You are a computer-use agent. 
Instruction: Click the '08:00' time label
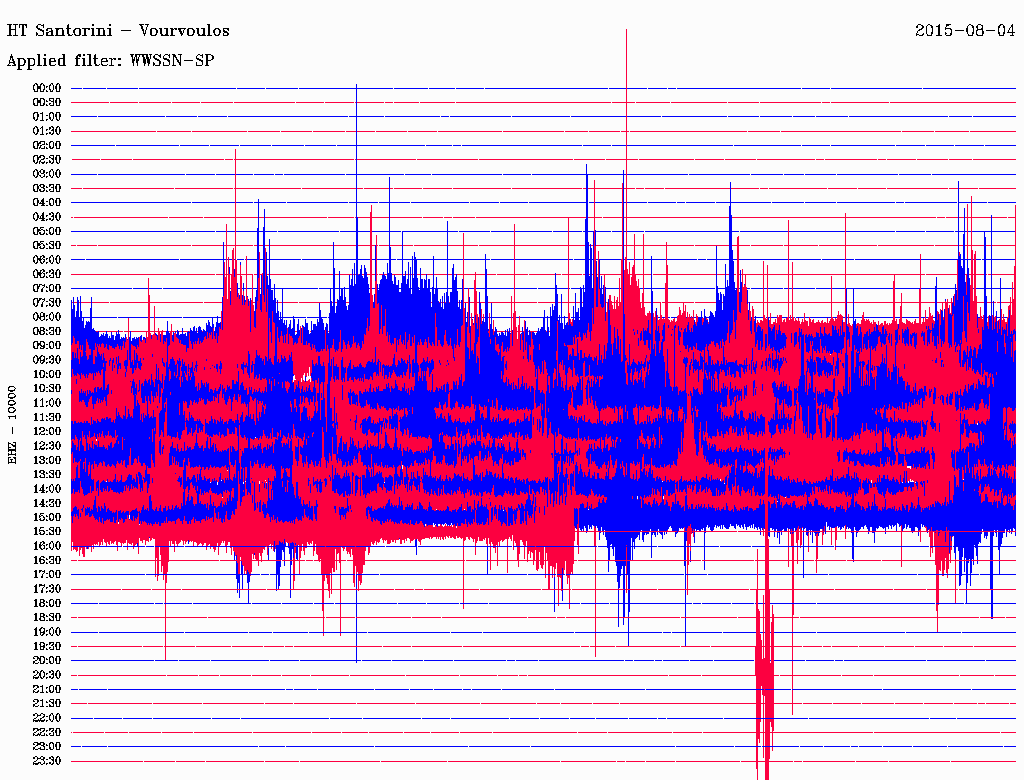coord(47,317)
